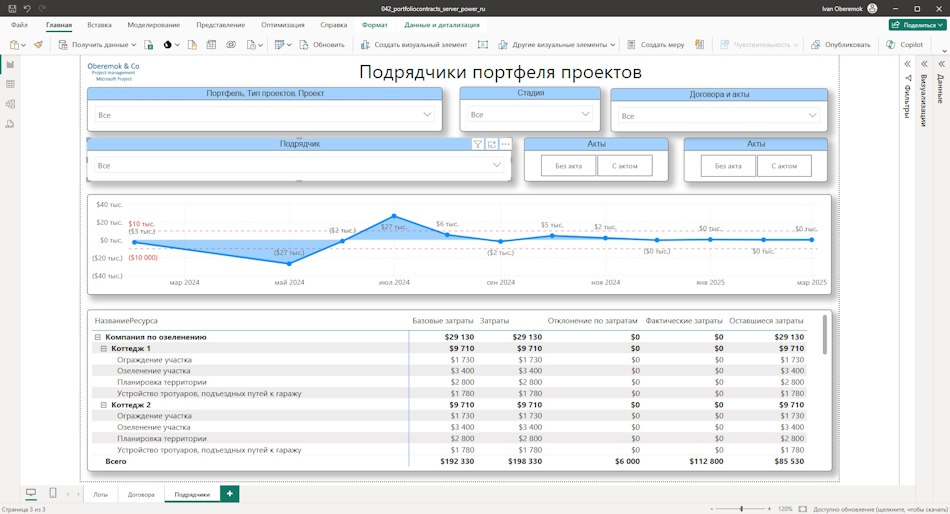Click the Recent sources icon
This screenshot has width=950, height=514.
pyautogui.click(x=251, y=45)
